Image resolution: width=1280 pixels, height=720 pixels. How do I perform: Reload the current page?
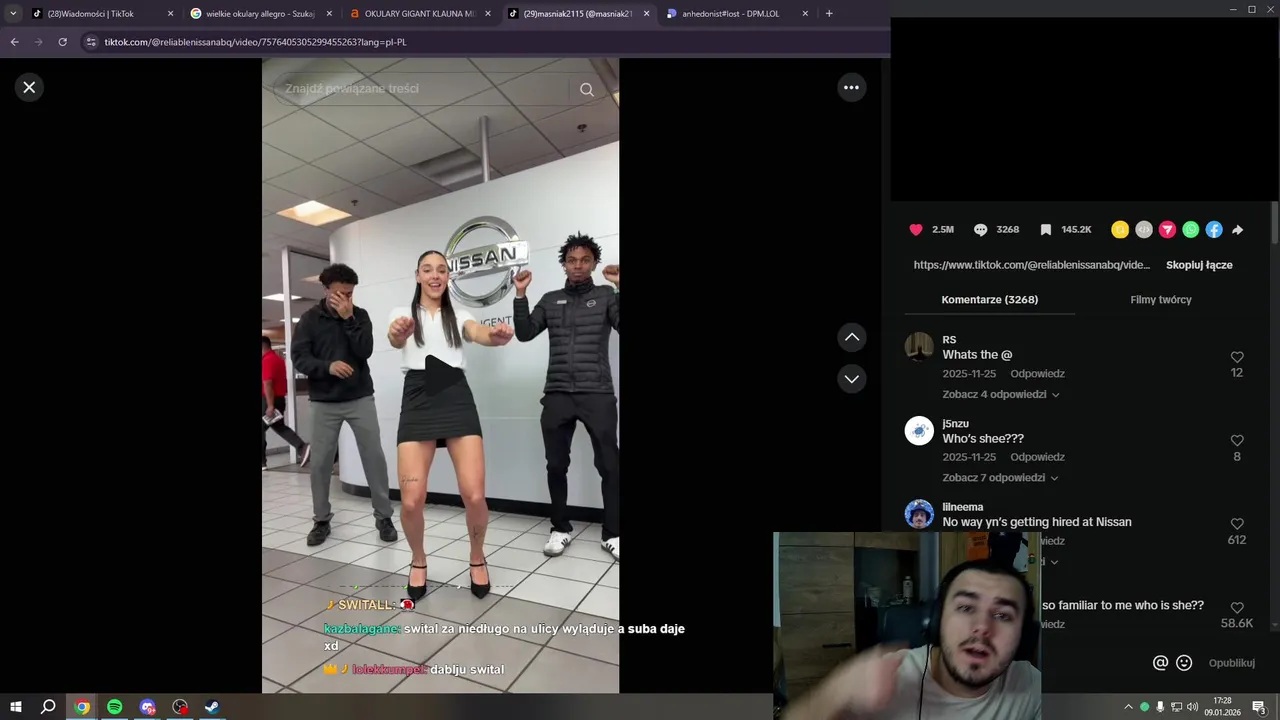tap(62, 42)
